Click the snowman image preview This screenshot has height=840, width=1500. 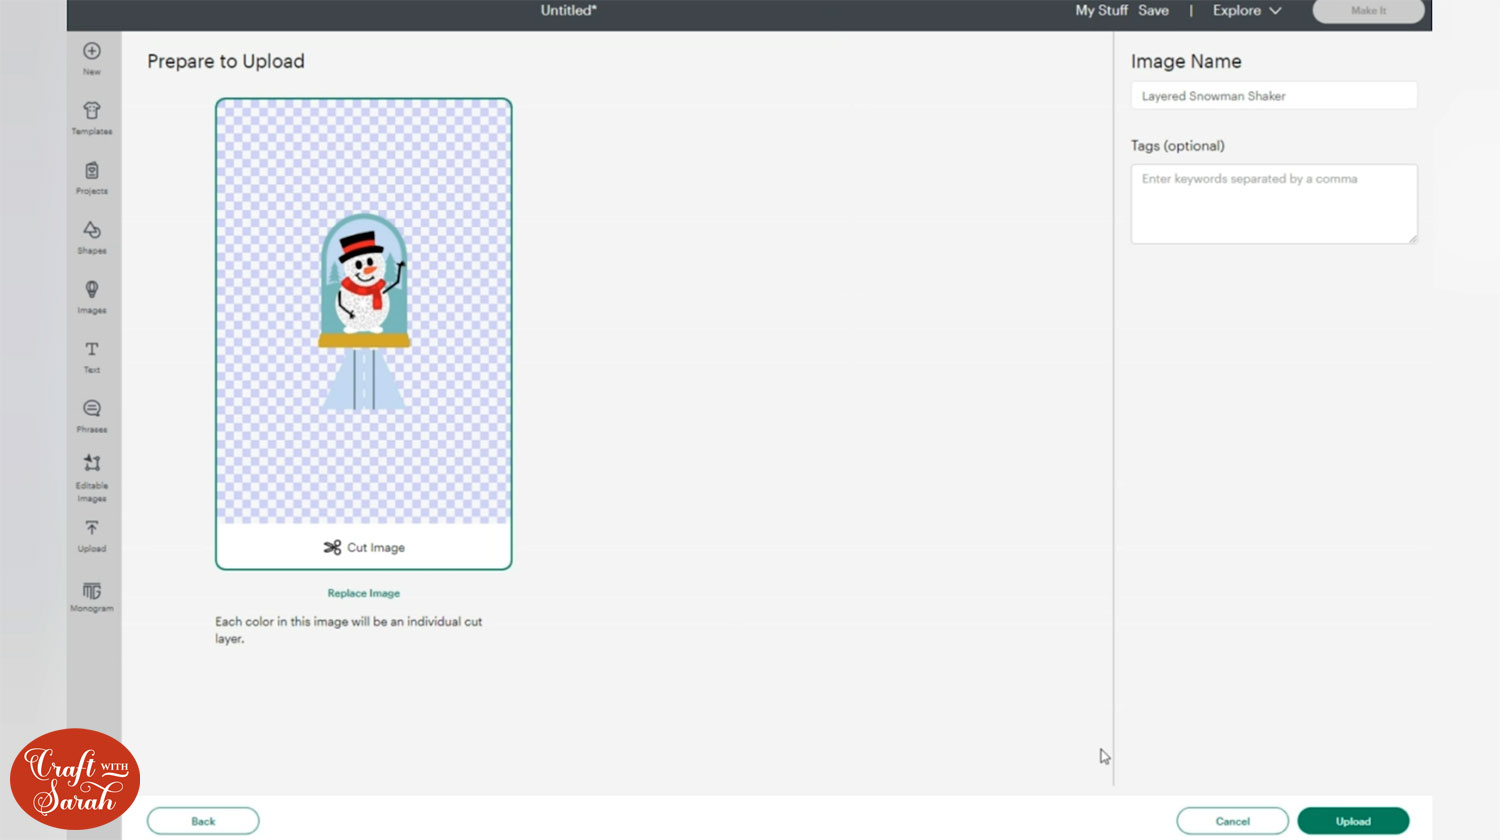tap(364, 312)
